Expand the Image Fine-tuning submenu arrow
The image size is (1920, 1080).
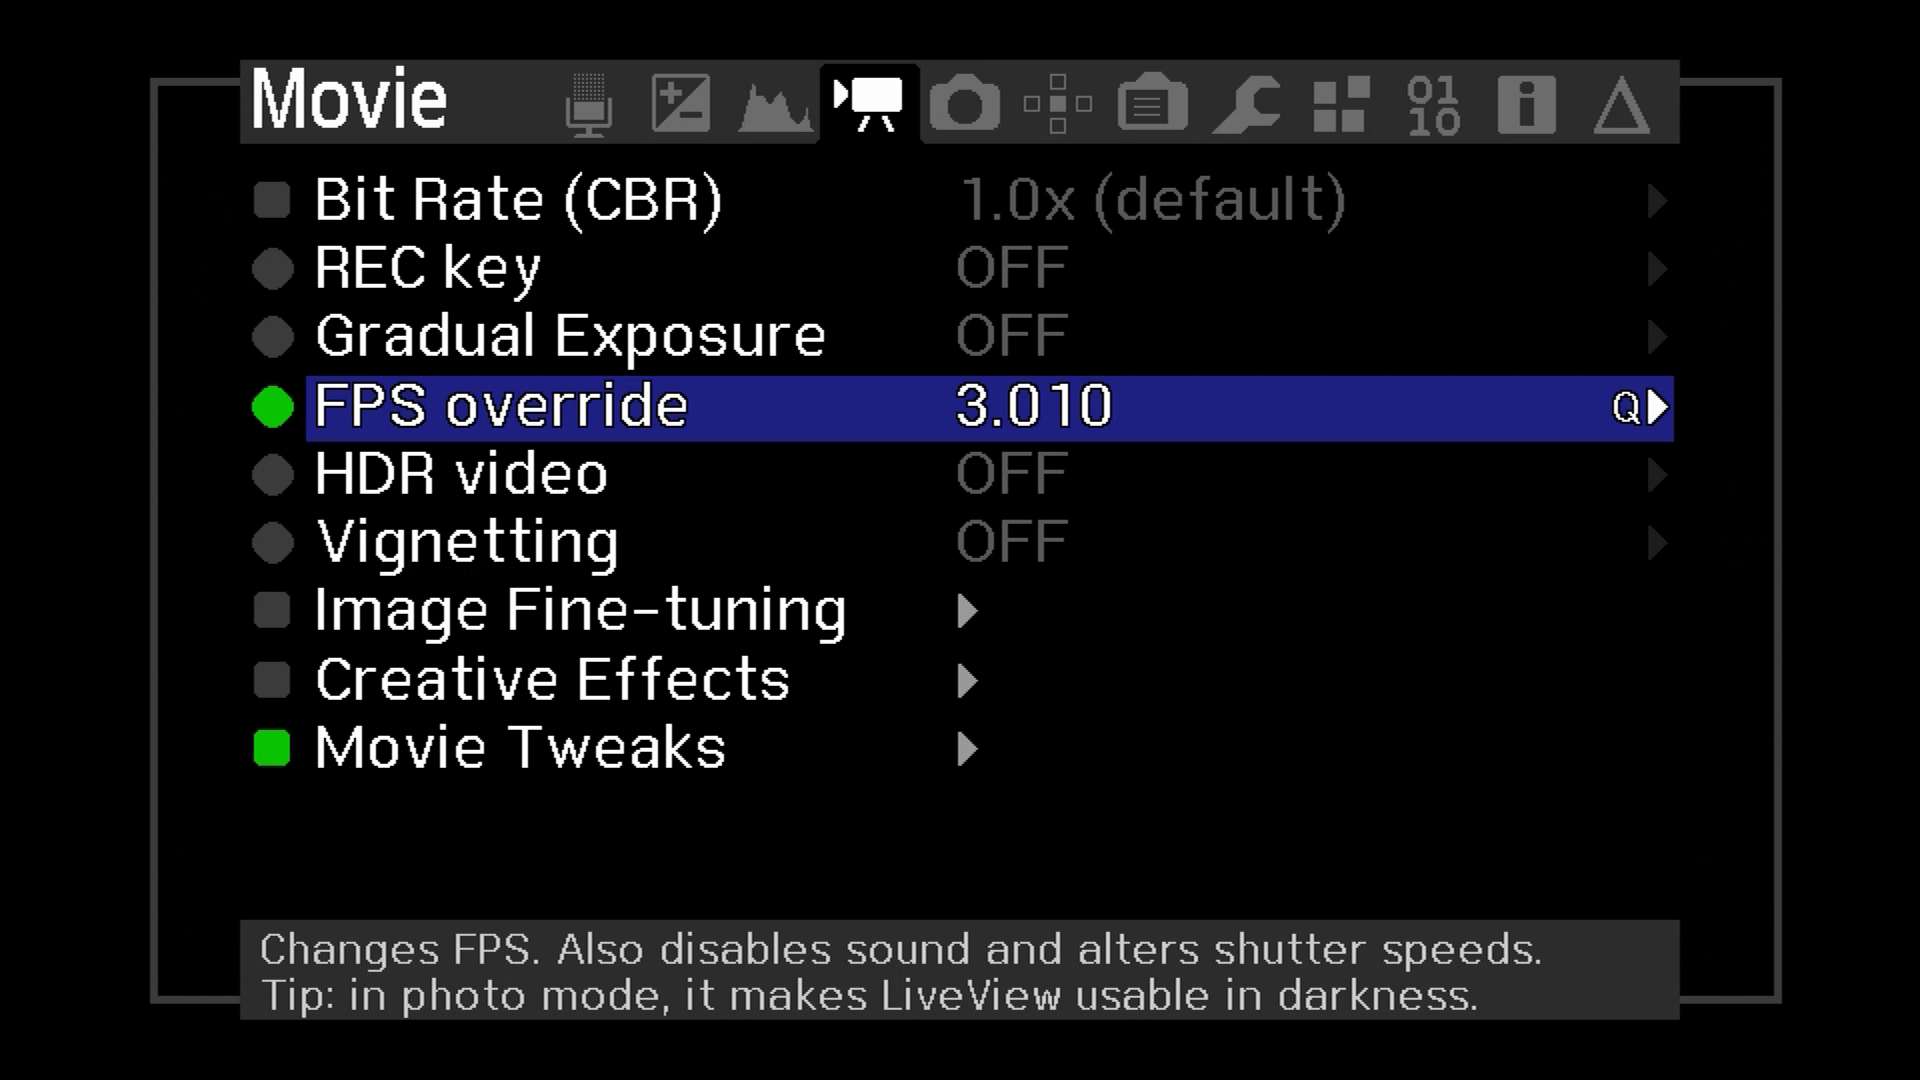pos(966,611)
